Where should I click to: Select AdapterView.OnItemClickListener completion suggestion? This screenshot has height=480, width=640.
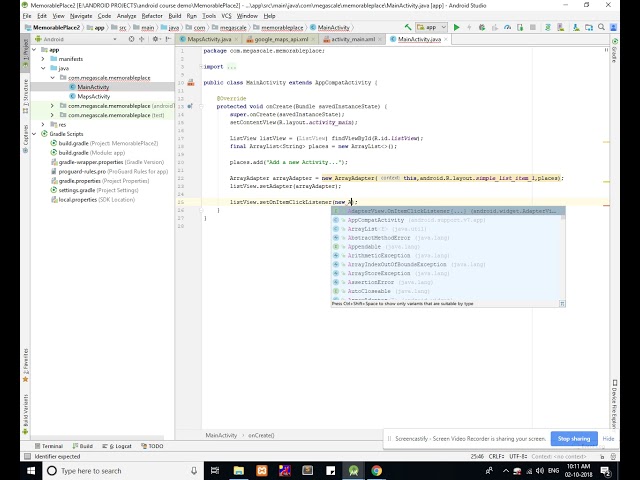448,211
